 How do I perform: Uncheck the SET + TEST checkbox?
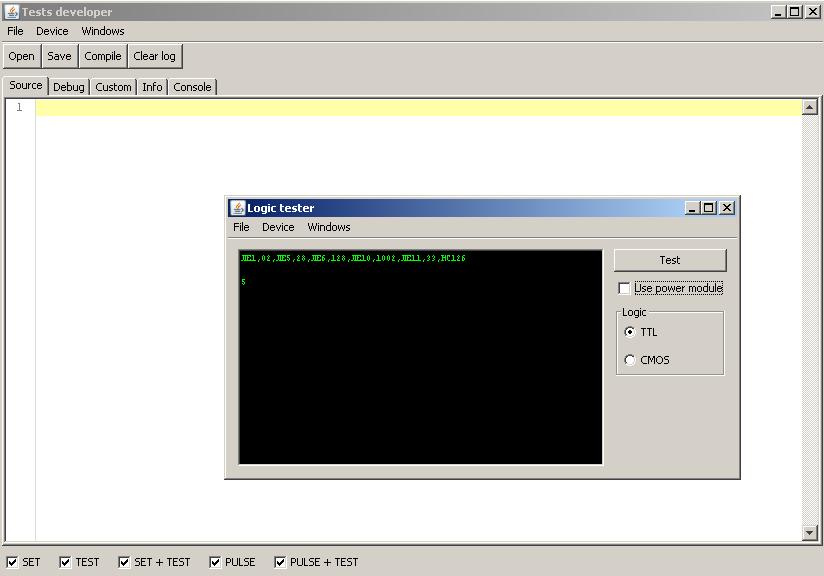[x=125, y=562]
